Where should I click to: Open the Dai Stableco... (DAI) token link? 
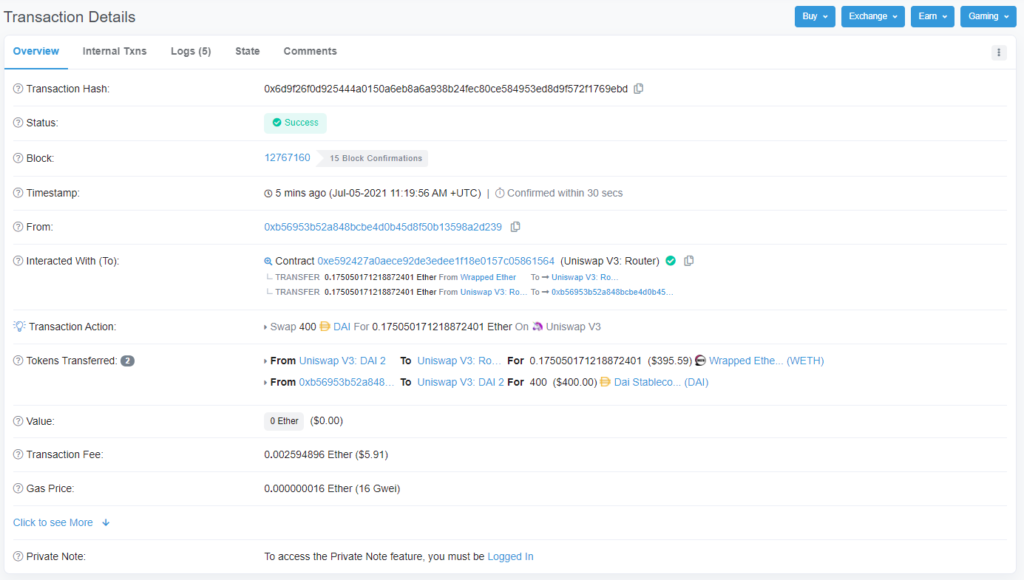pyautogui.click(x=661, y=382)
